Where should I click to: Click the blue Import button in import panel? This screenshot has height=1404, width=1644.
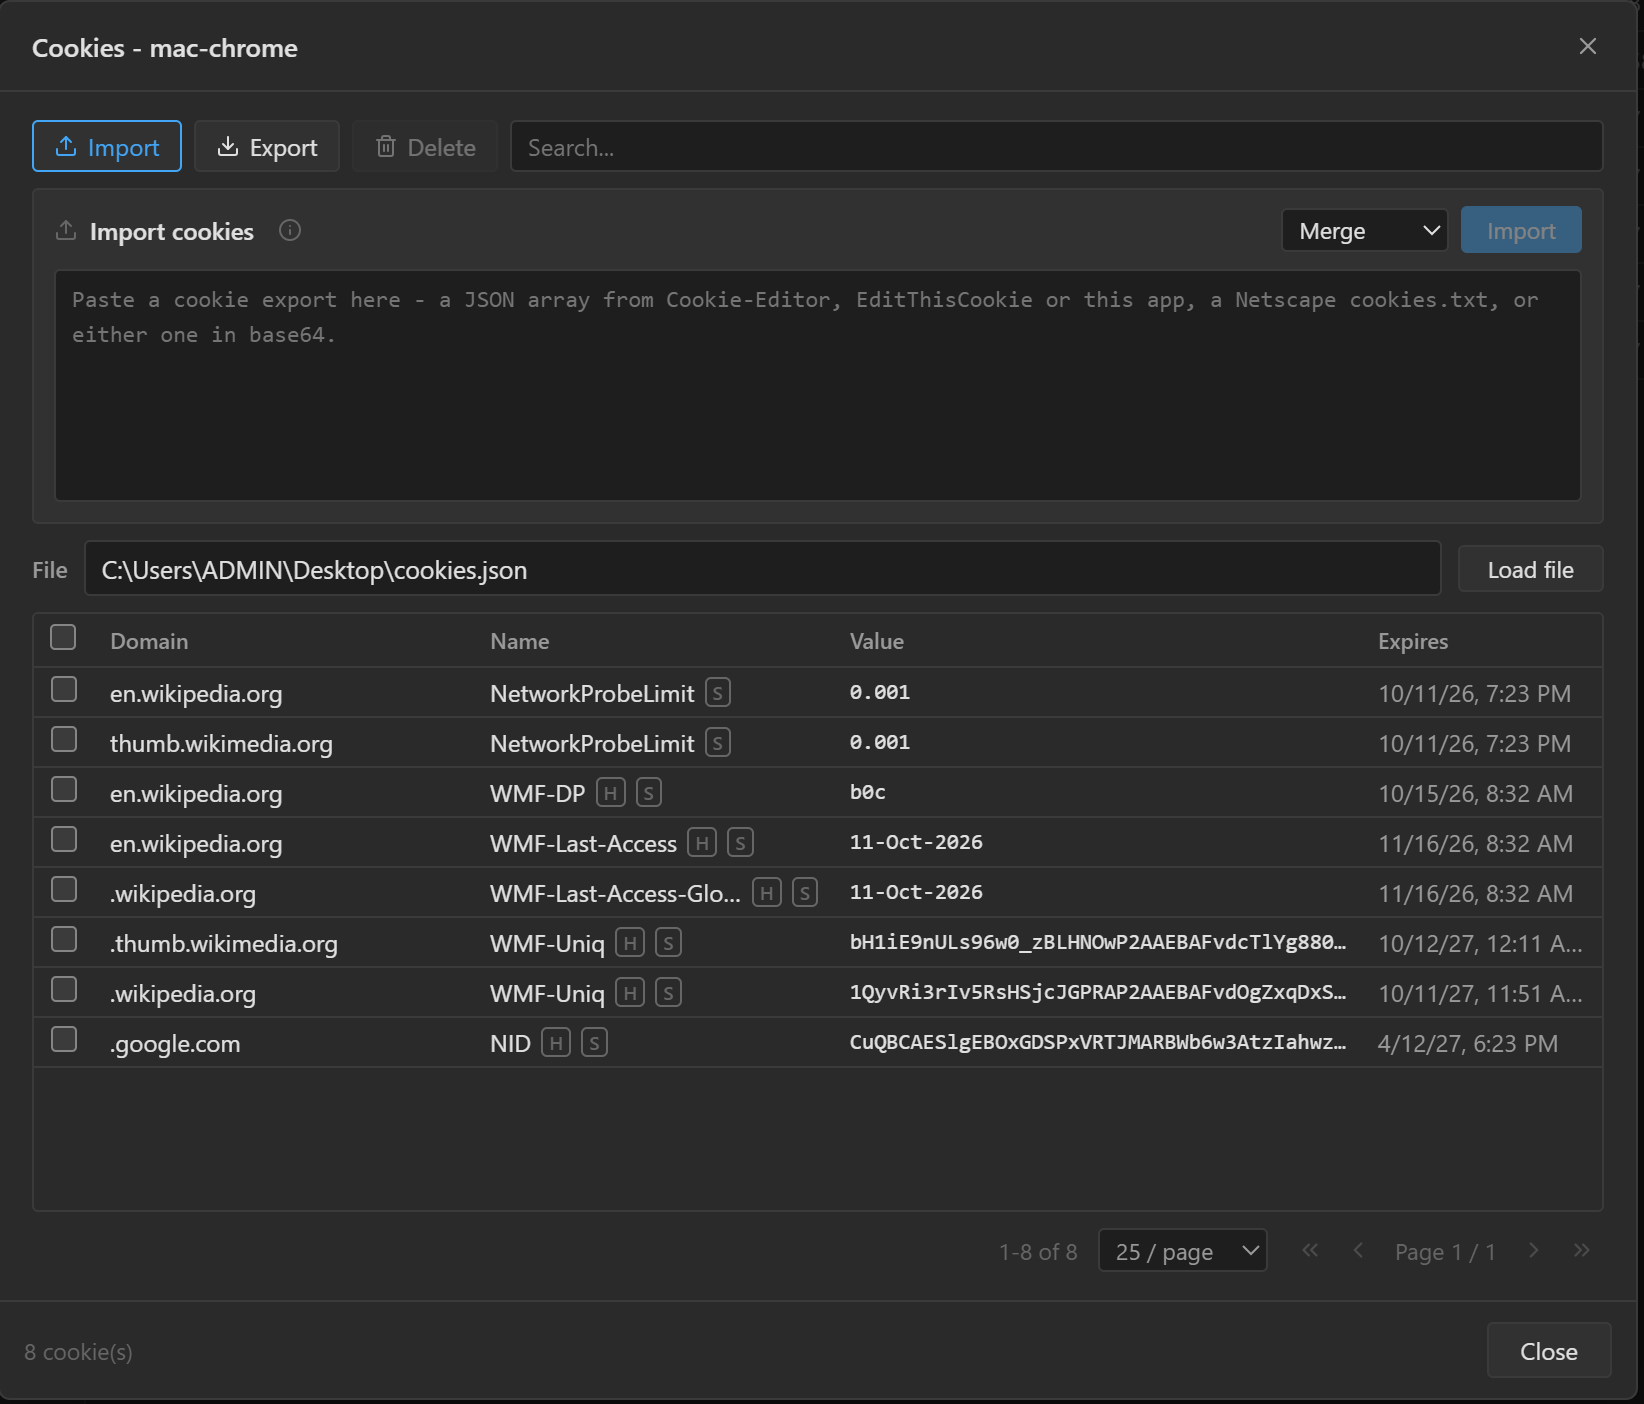tap(1521, 230)
